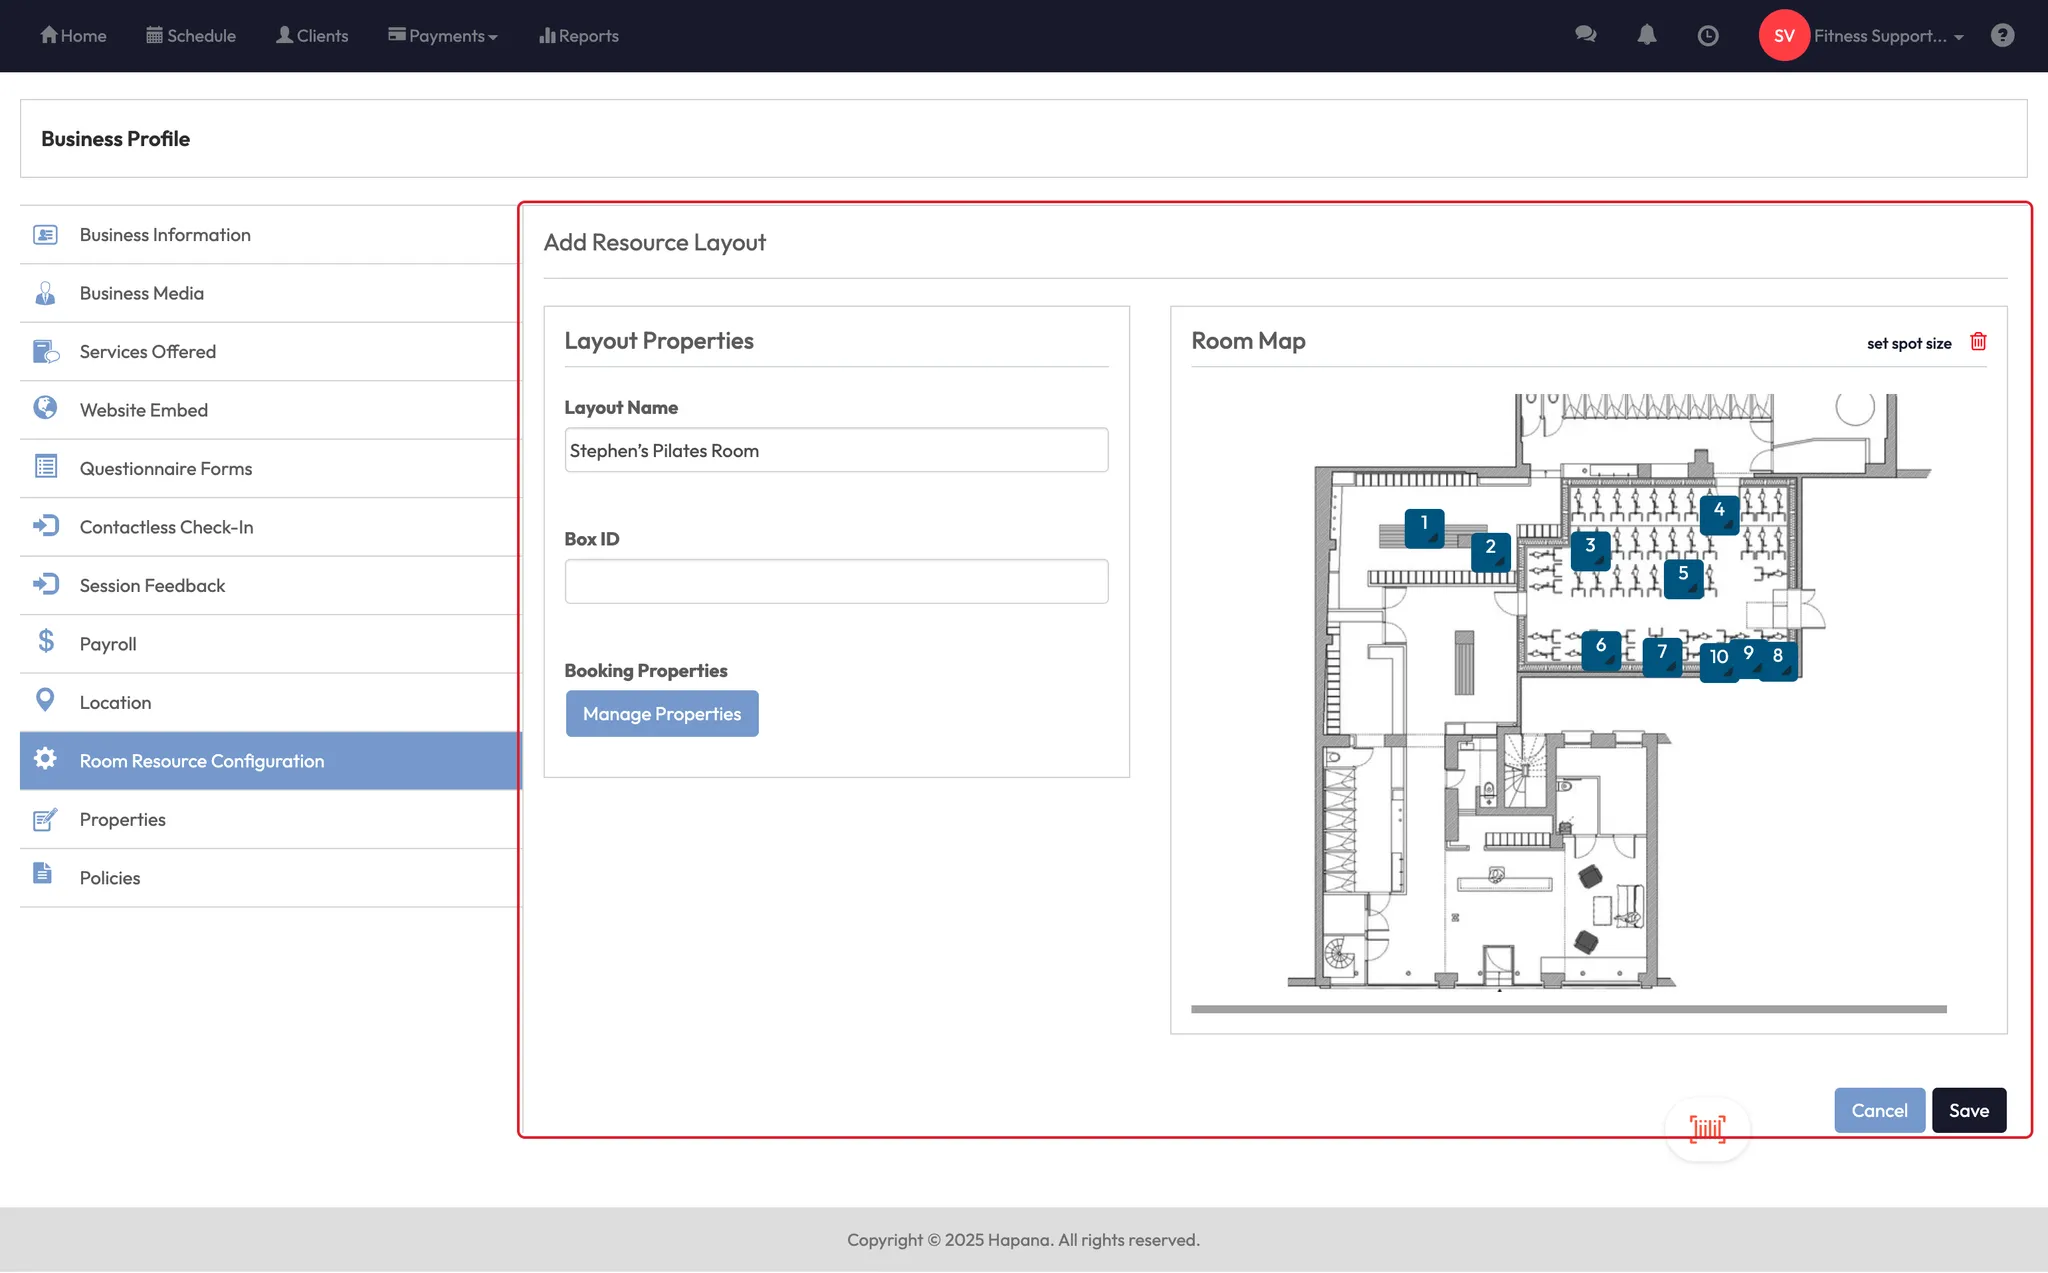
Task: Click the SV user avatar
Action: pyautogui.click(x=1783, y=36)
